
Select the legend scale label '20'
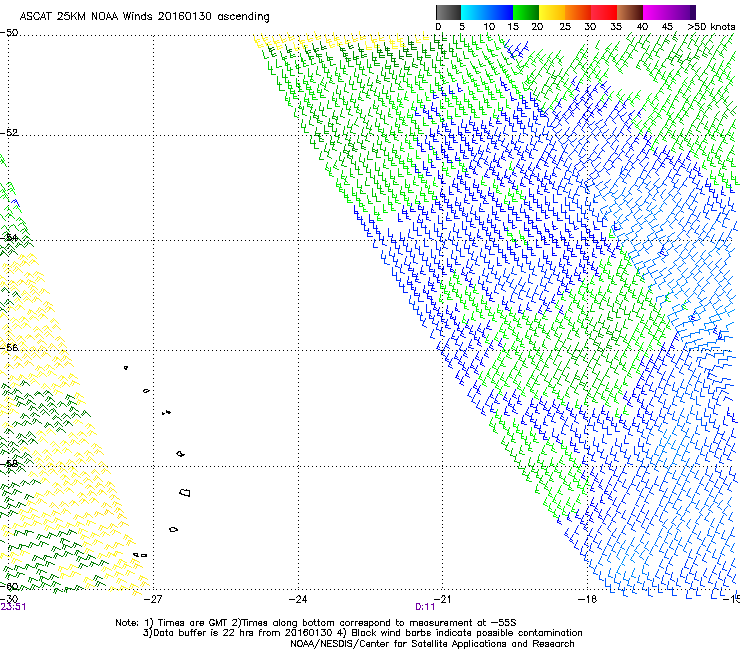coord(537,27)
